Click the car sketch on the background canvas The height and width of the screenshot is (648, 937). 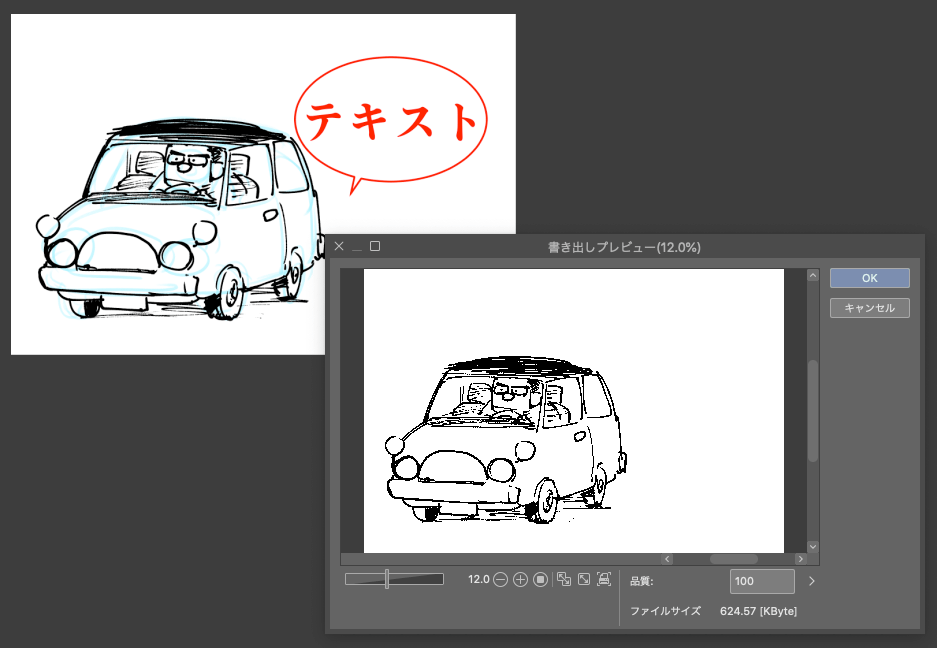pos(179,218)
